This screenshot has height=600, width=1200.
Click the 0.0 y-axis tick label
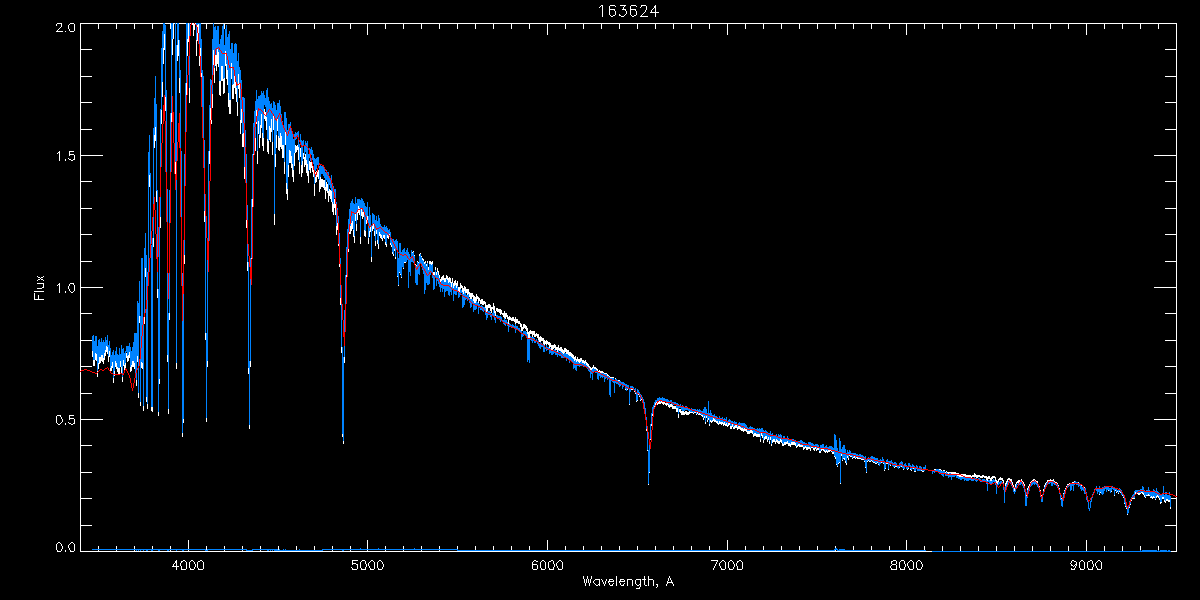64,548
